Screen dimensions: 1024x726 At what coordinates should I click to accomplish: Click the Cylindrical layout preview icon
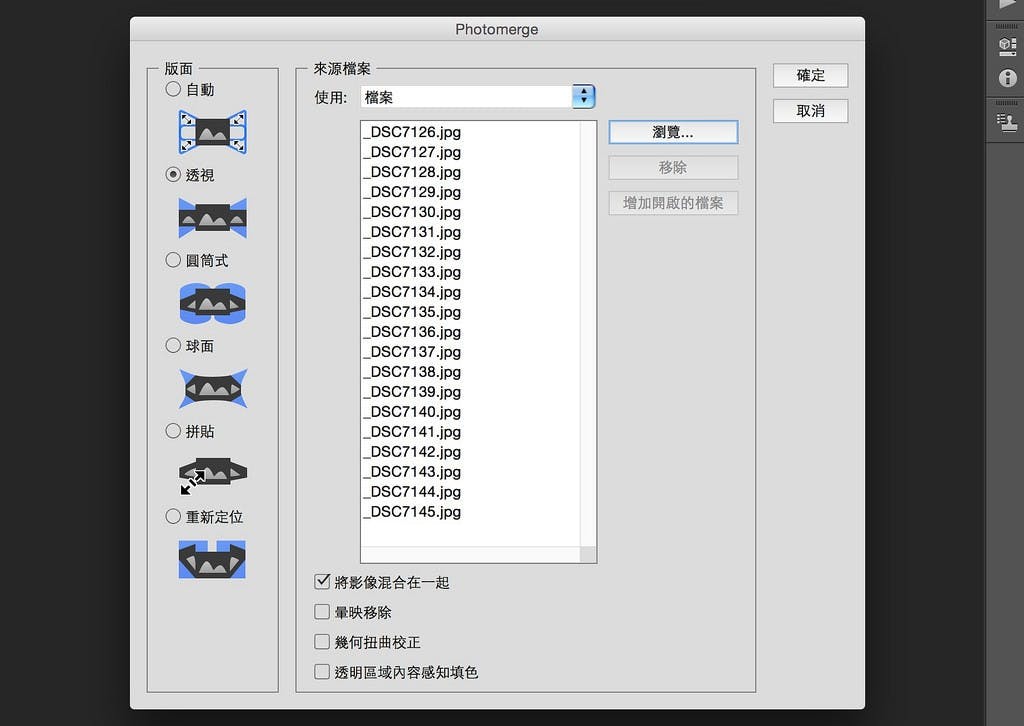pos(212,303)
